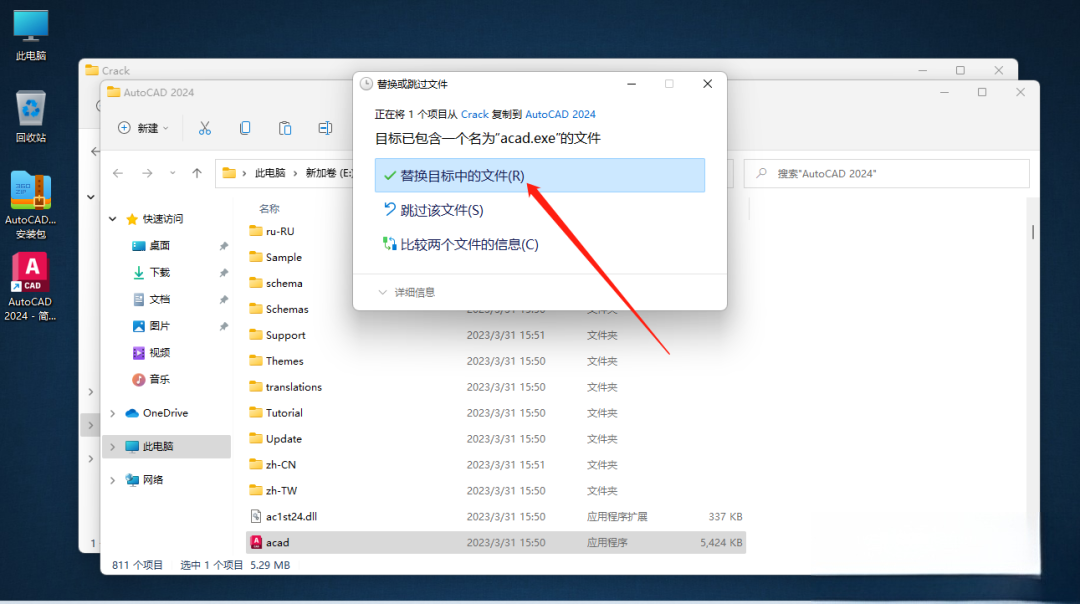Click the Copy icon in toolbar
This screenshot has height=604, width=1080.
click(245, 128)
